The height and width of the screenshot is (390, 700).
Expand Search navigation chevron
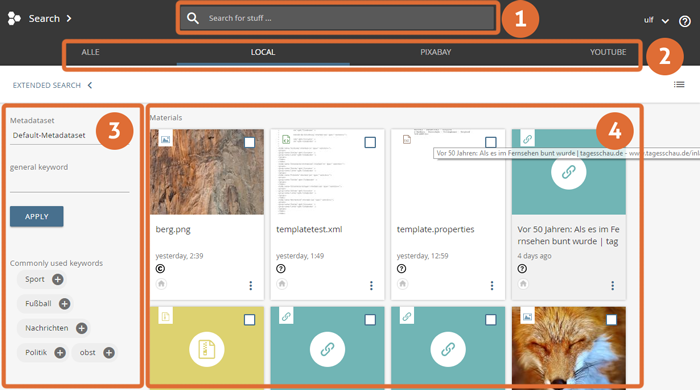click(69, 18)
